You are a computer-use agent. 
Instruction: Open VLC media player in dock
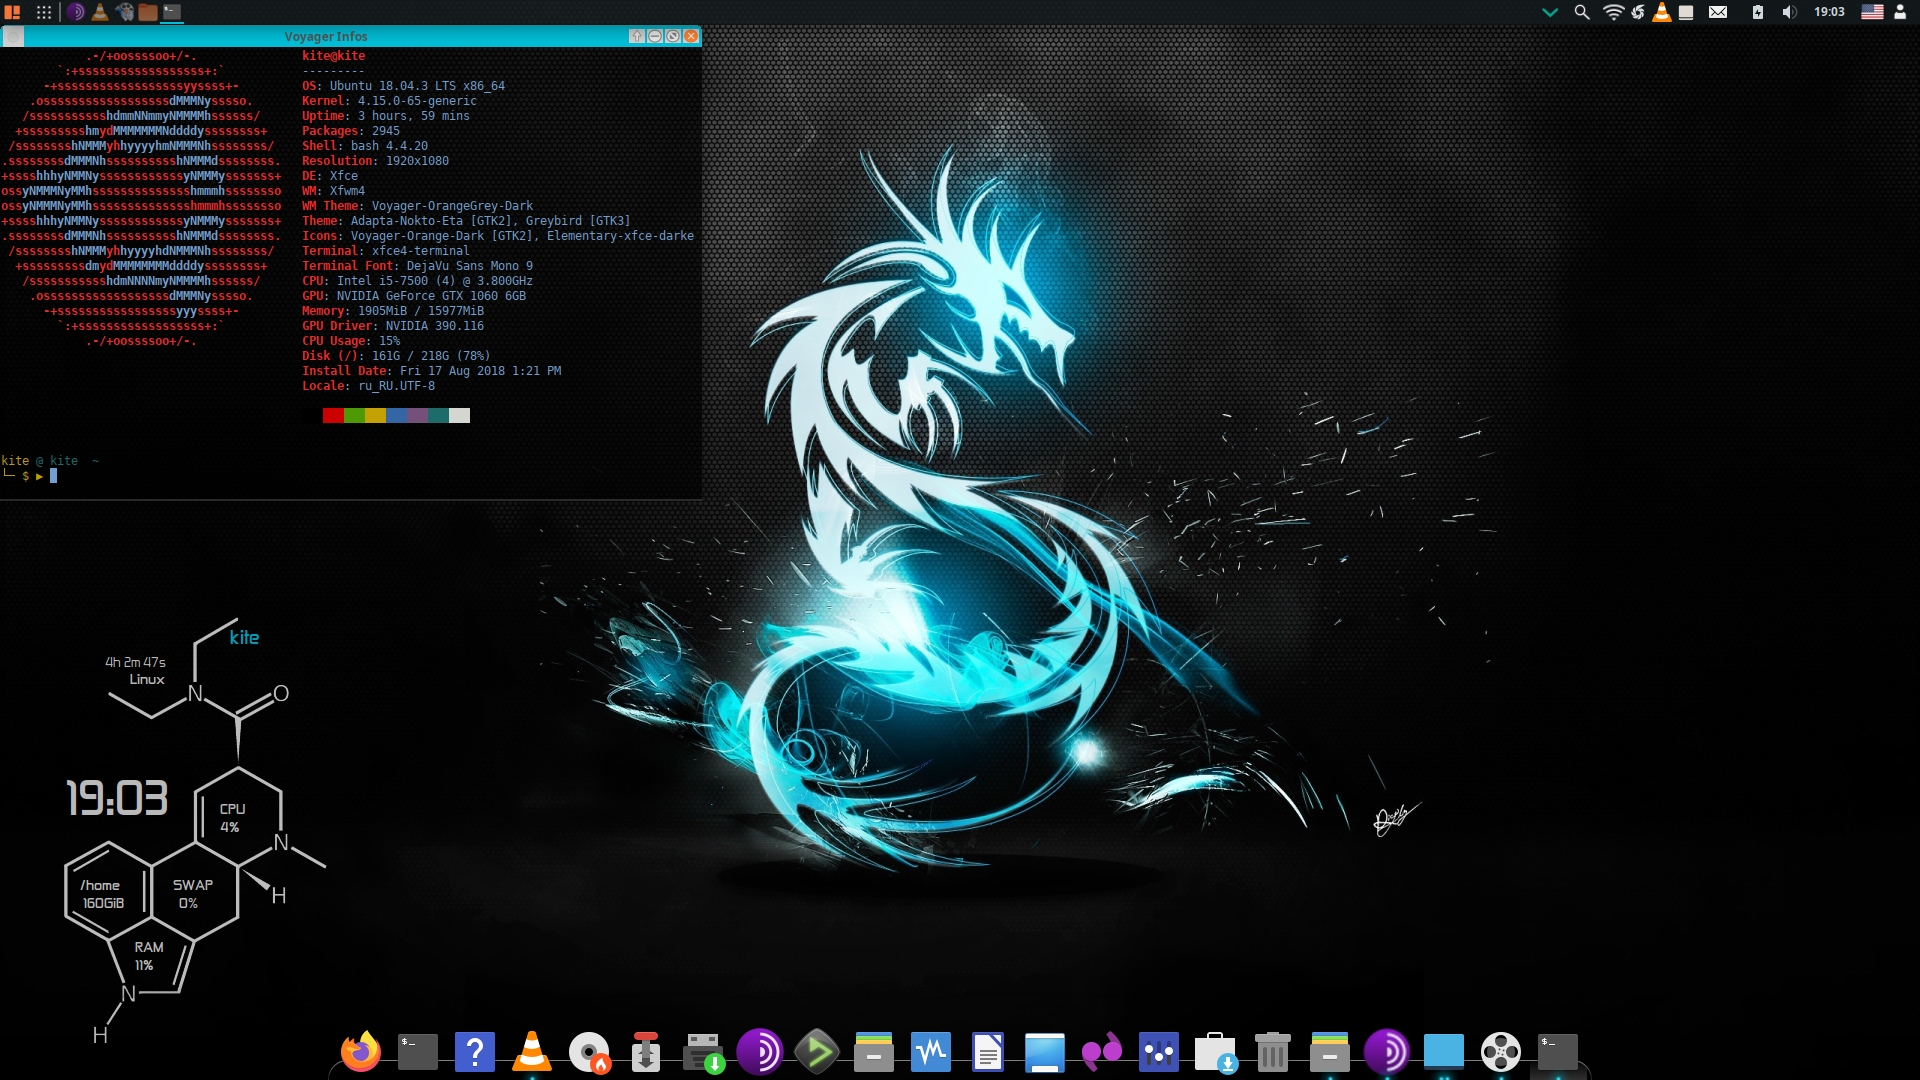pos(531,1052)
